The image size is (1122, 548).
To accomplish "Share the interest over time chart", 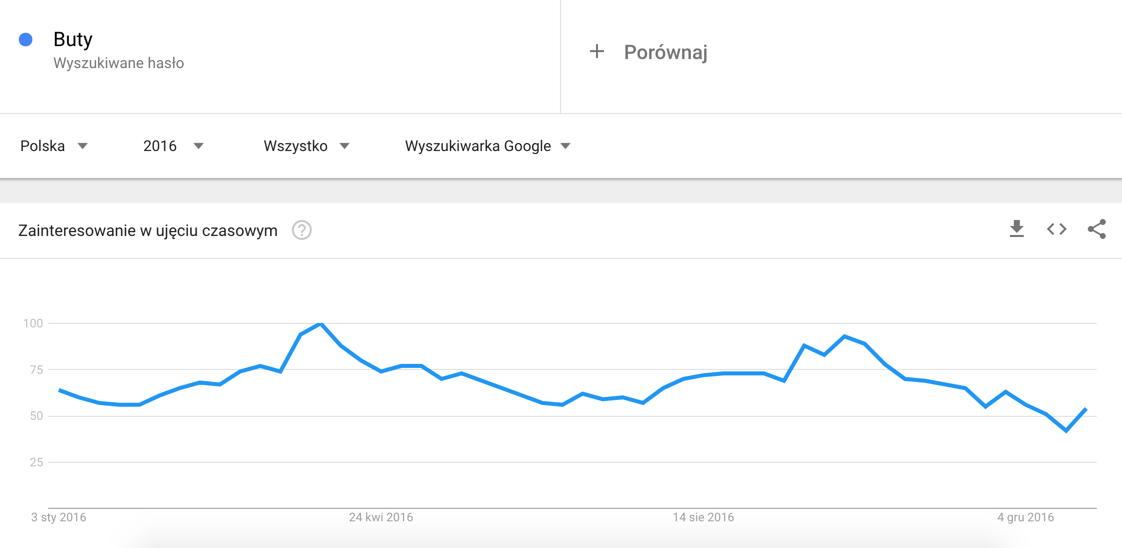I will (x=1097, y=229).
